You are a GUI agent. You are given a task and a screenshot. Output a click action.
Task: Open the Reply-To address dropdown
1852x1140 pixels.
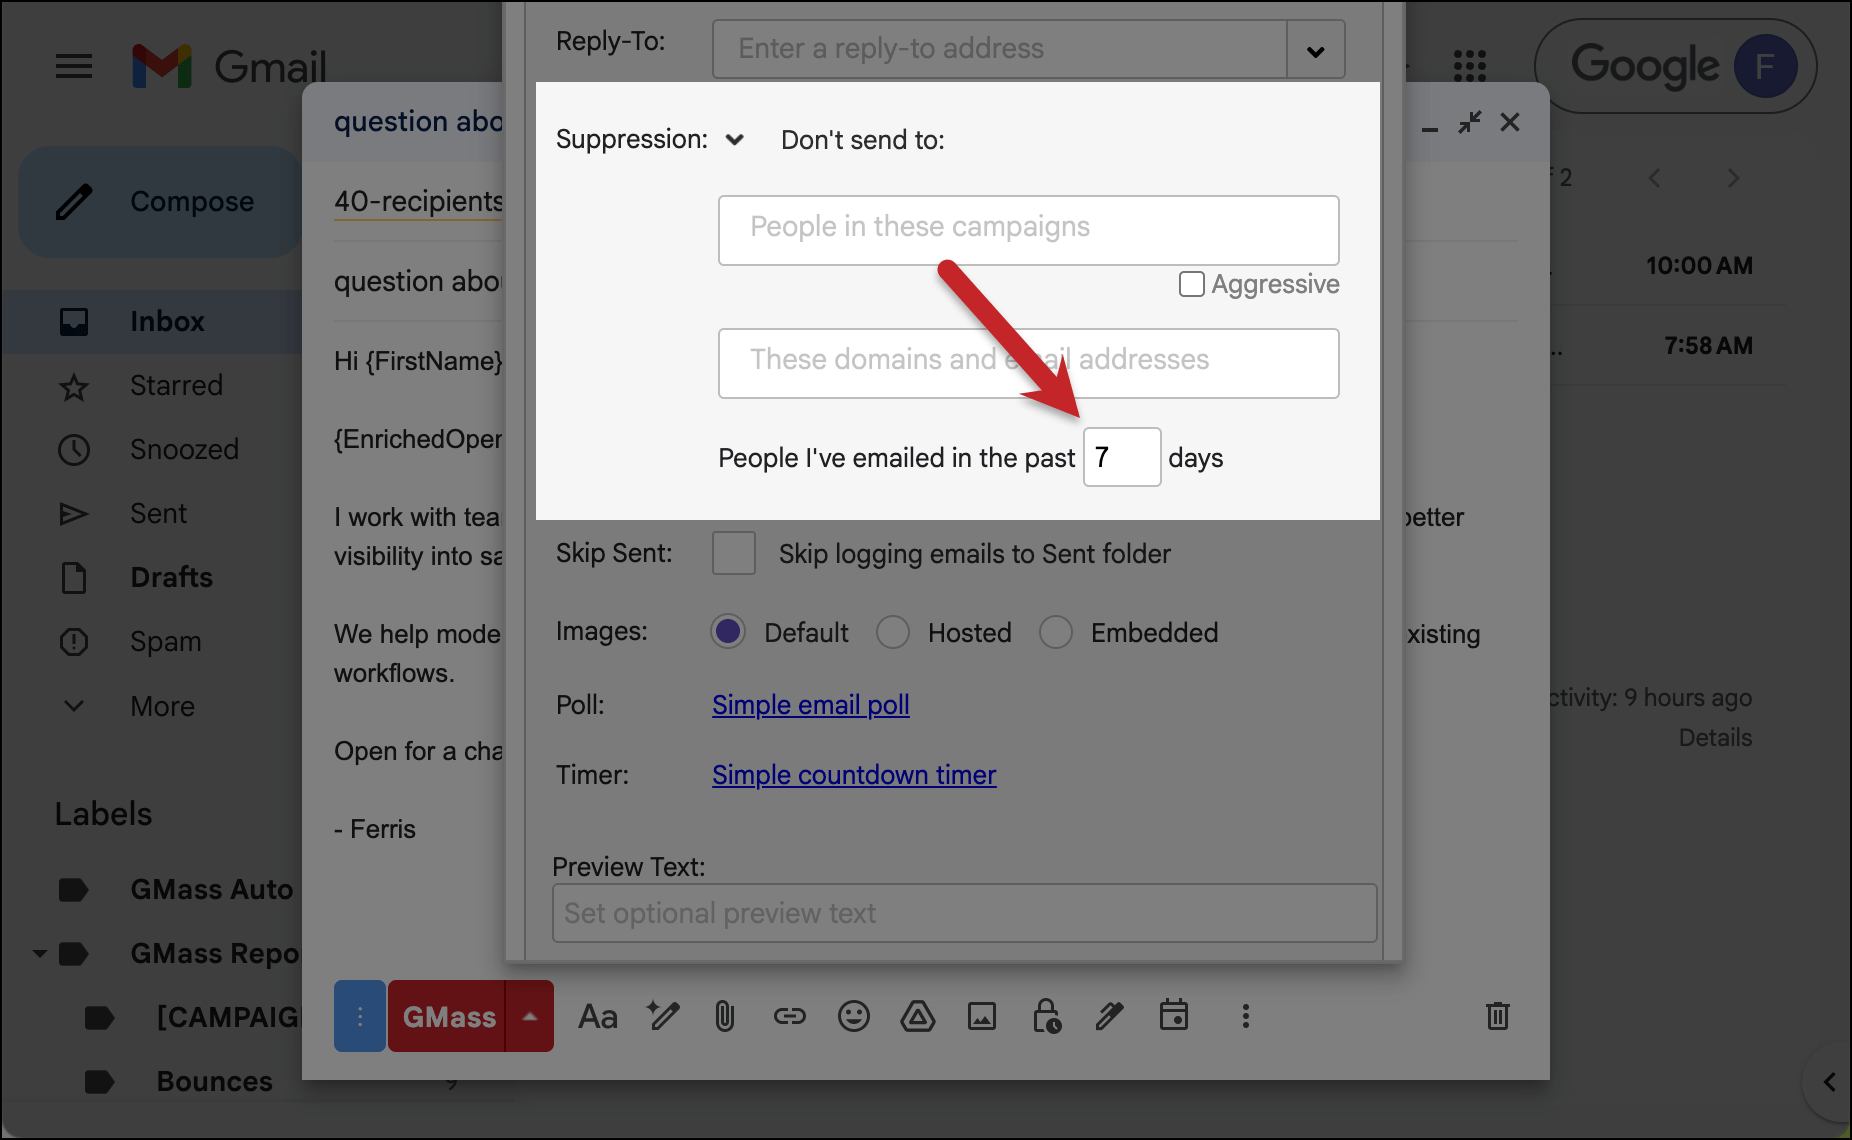[1315, 51]
